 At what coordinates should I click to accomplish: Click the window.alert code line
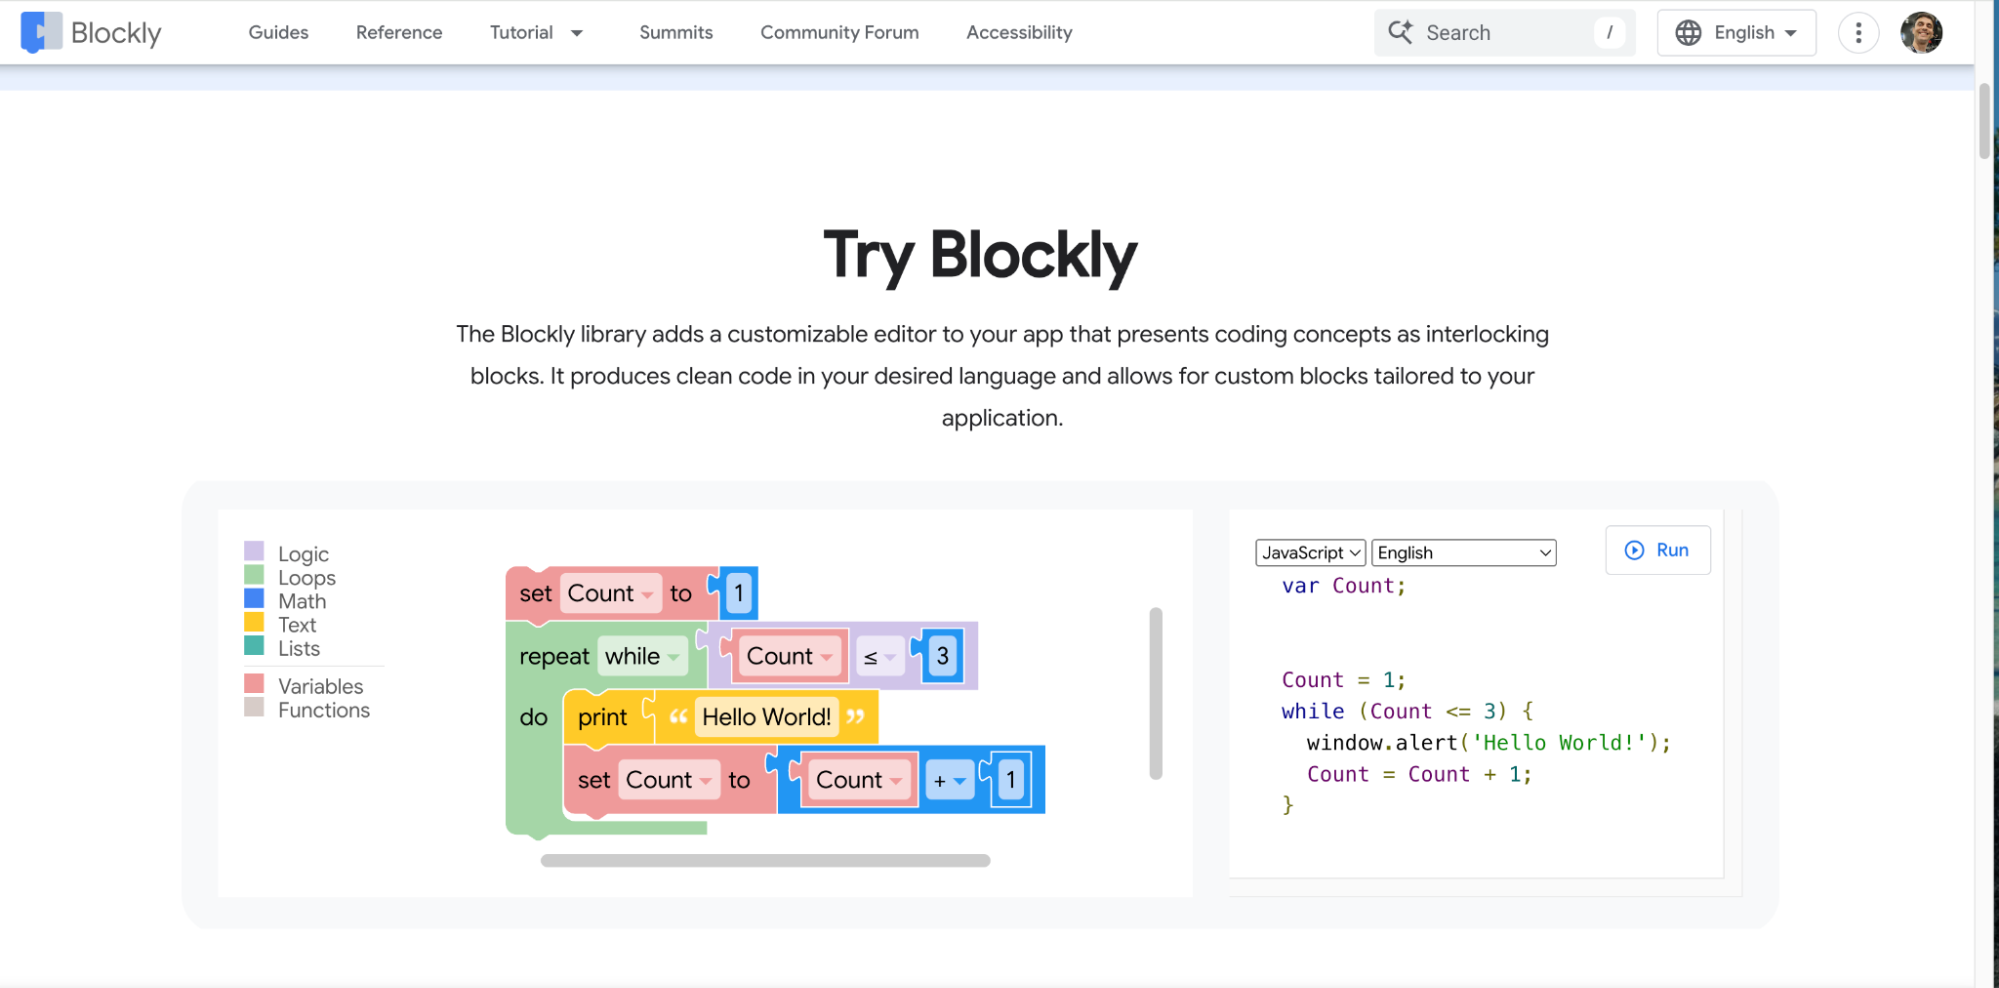click(1488, 743)
